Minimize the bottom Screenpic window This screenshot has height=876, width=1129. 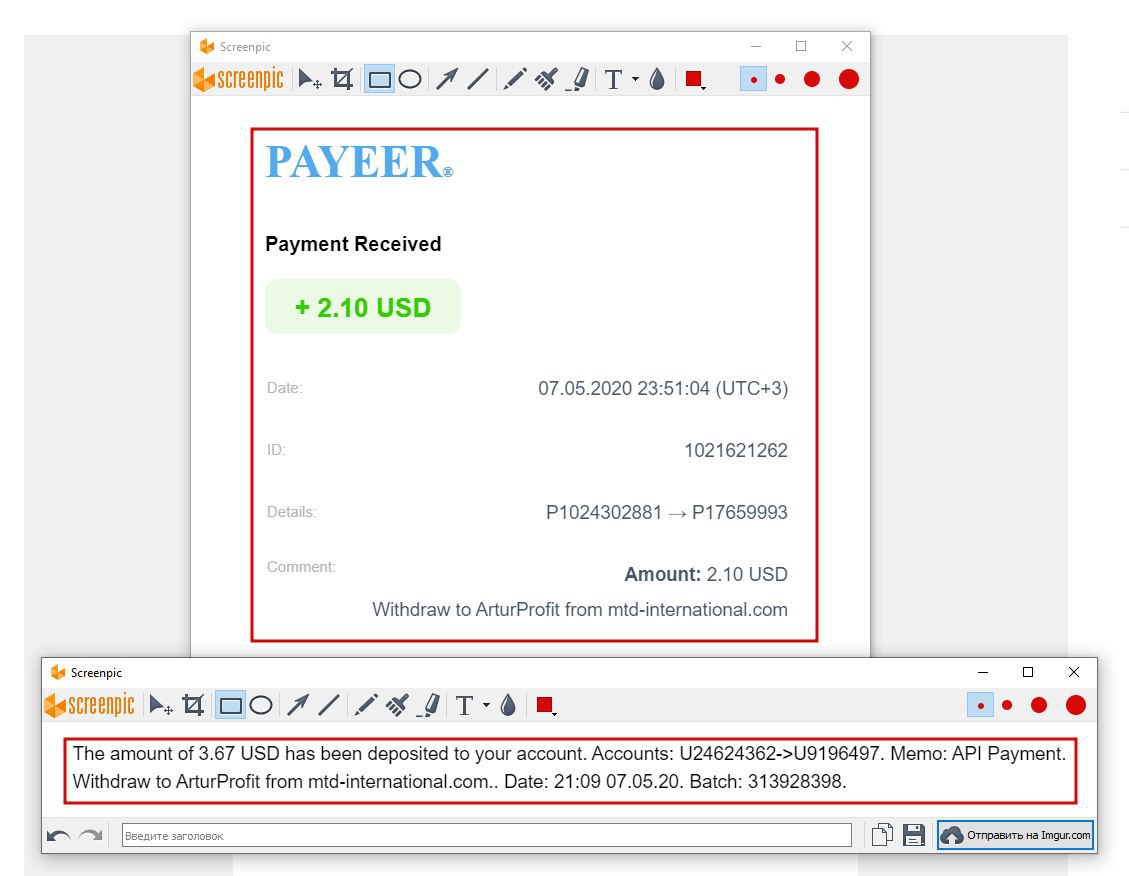[x=983, y=672]
